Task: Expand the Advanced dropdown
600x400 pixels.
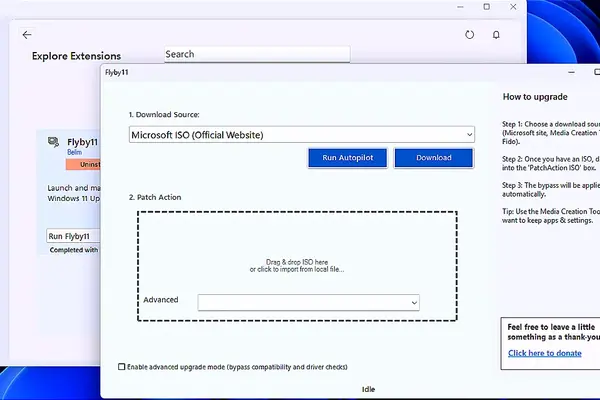Action: click(x=308, y=302)
